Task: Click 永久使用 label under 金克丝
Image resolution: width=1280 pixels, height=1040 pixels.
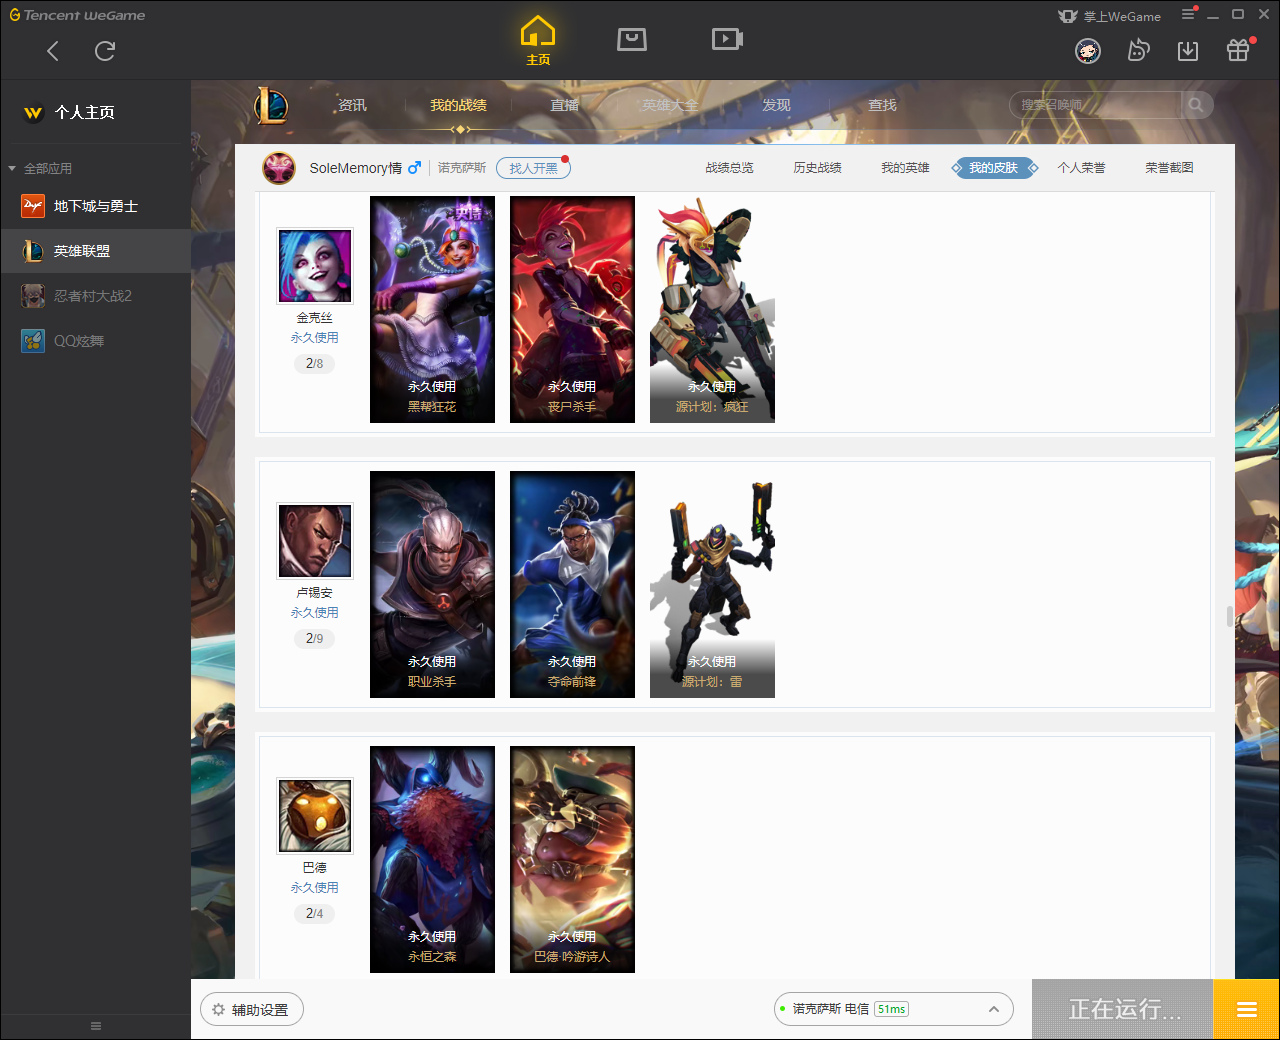Action: [x=315, y=338]
